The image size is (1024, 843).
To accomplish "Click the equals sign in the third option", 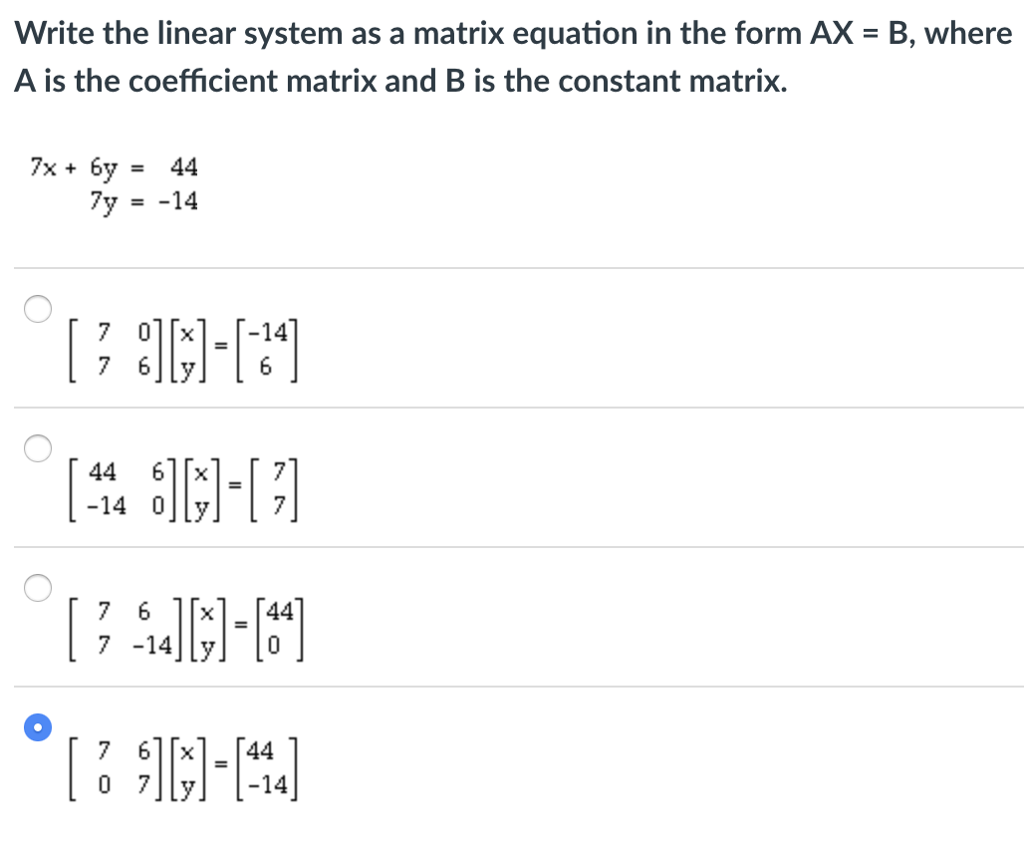I will [x=240, y=627].
